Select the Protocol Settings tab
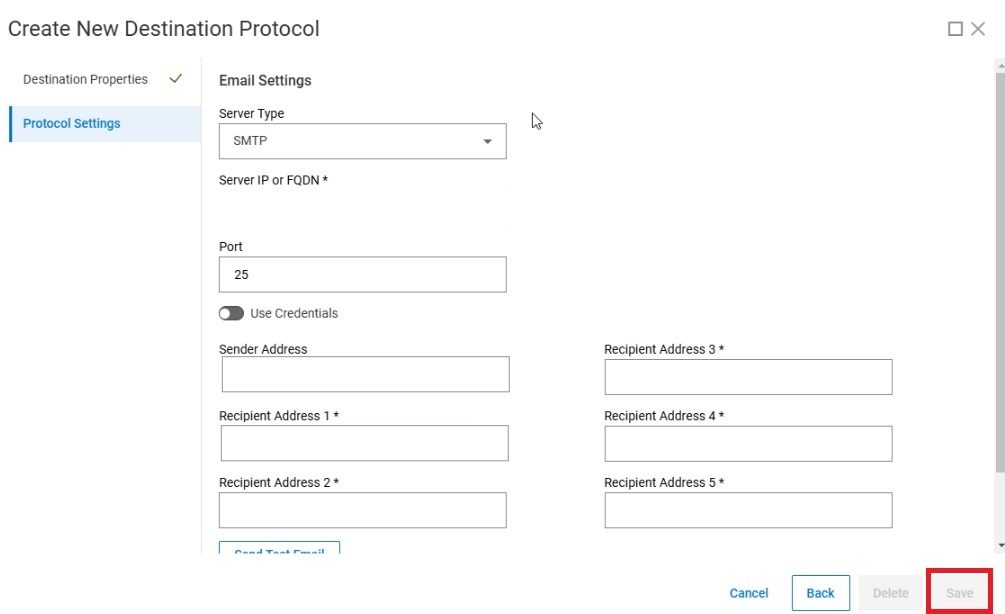Screen dimensions: 1005x614 (x=71, y=123)
